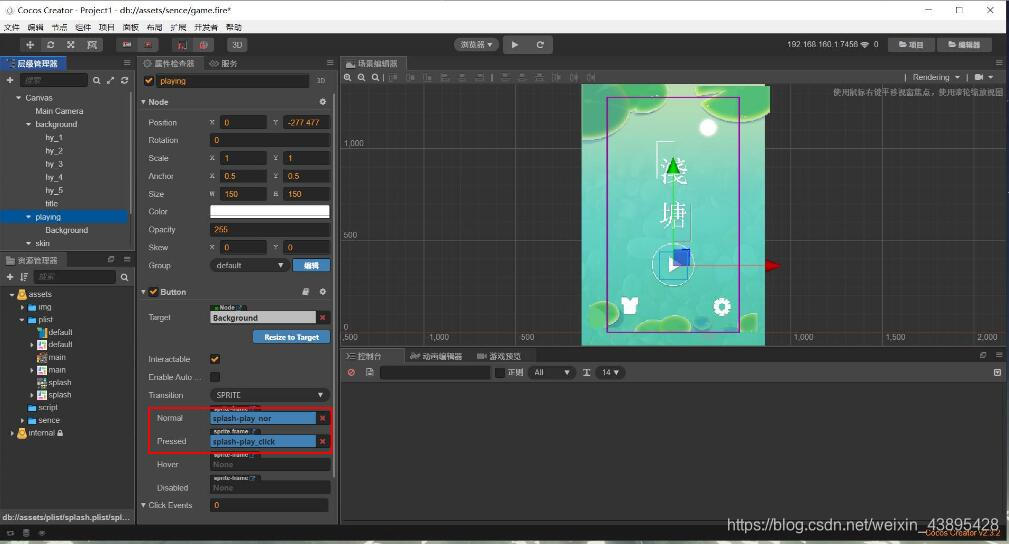Open editor folder button
Image resolution: width=1009 pixels, height=544 pixels.
click(963, 44)
